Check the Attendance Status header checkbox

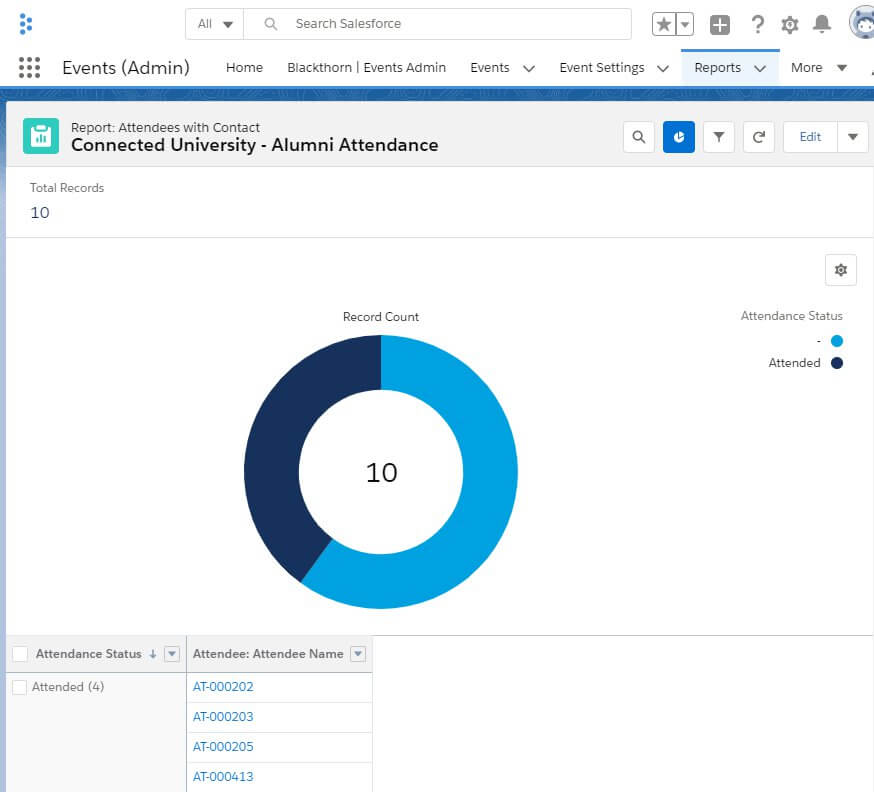pos(20,654)
